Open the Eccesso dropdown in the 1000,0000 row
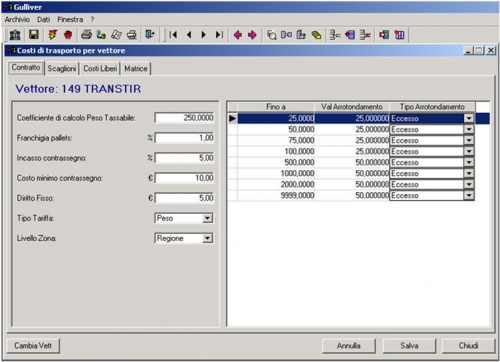The height and width of the screenshot is (362, 500). coord(469,173)
